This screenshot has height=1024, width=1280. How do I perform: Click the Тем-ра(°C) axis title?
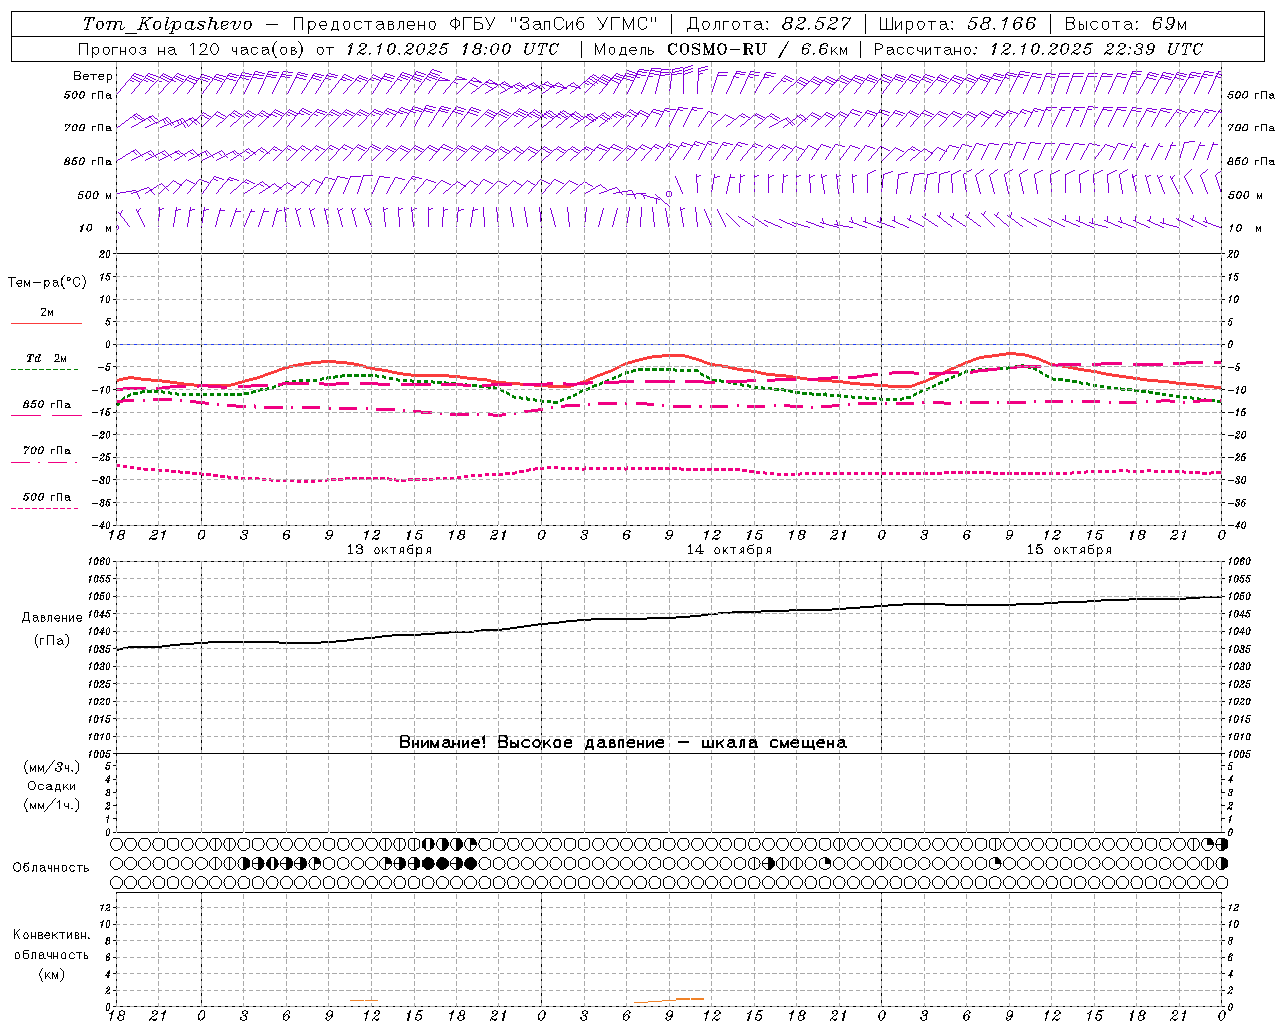(x=47, y=283)
